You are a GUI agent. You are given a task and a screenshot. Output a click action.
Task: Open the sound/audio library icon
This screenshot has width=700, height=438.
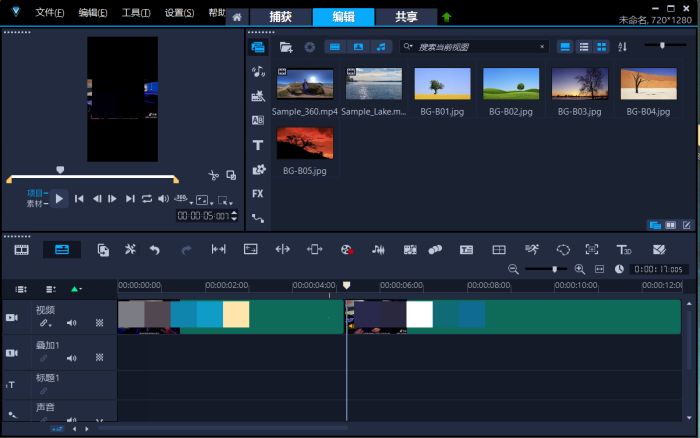[x=258, y=71]
